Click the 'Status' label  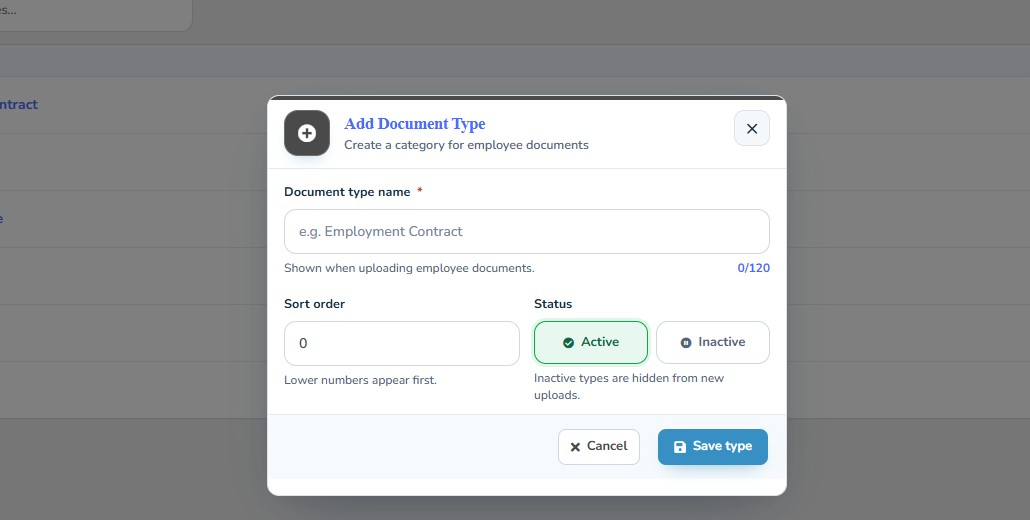tap(552, 304)
